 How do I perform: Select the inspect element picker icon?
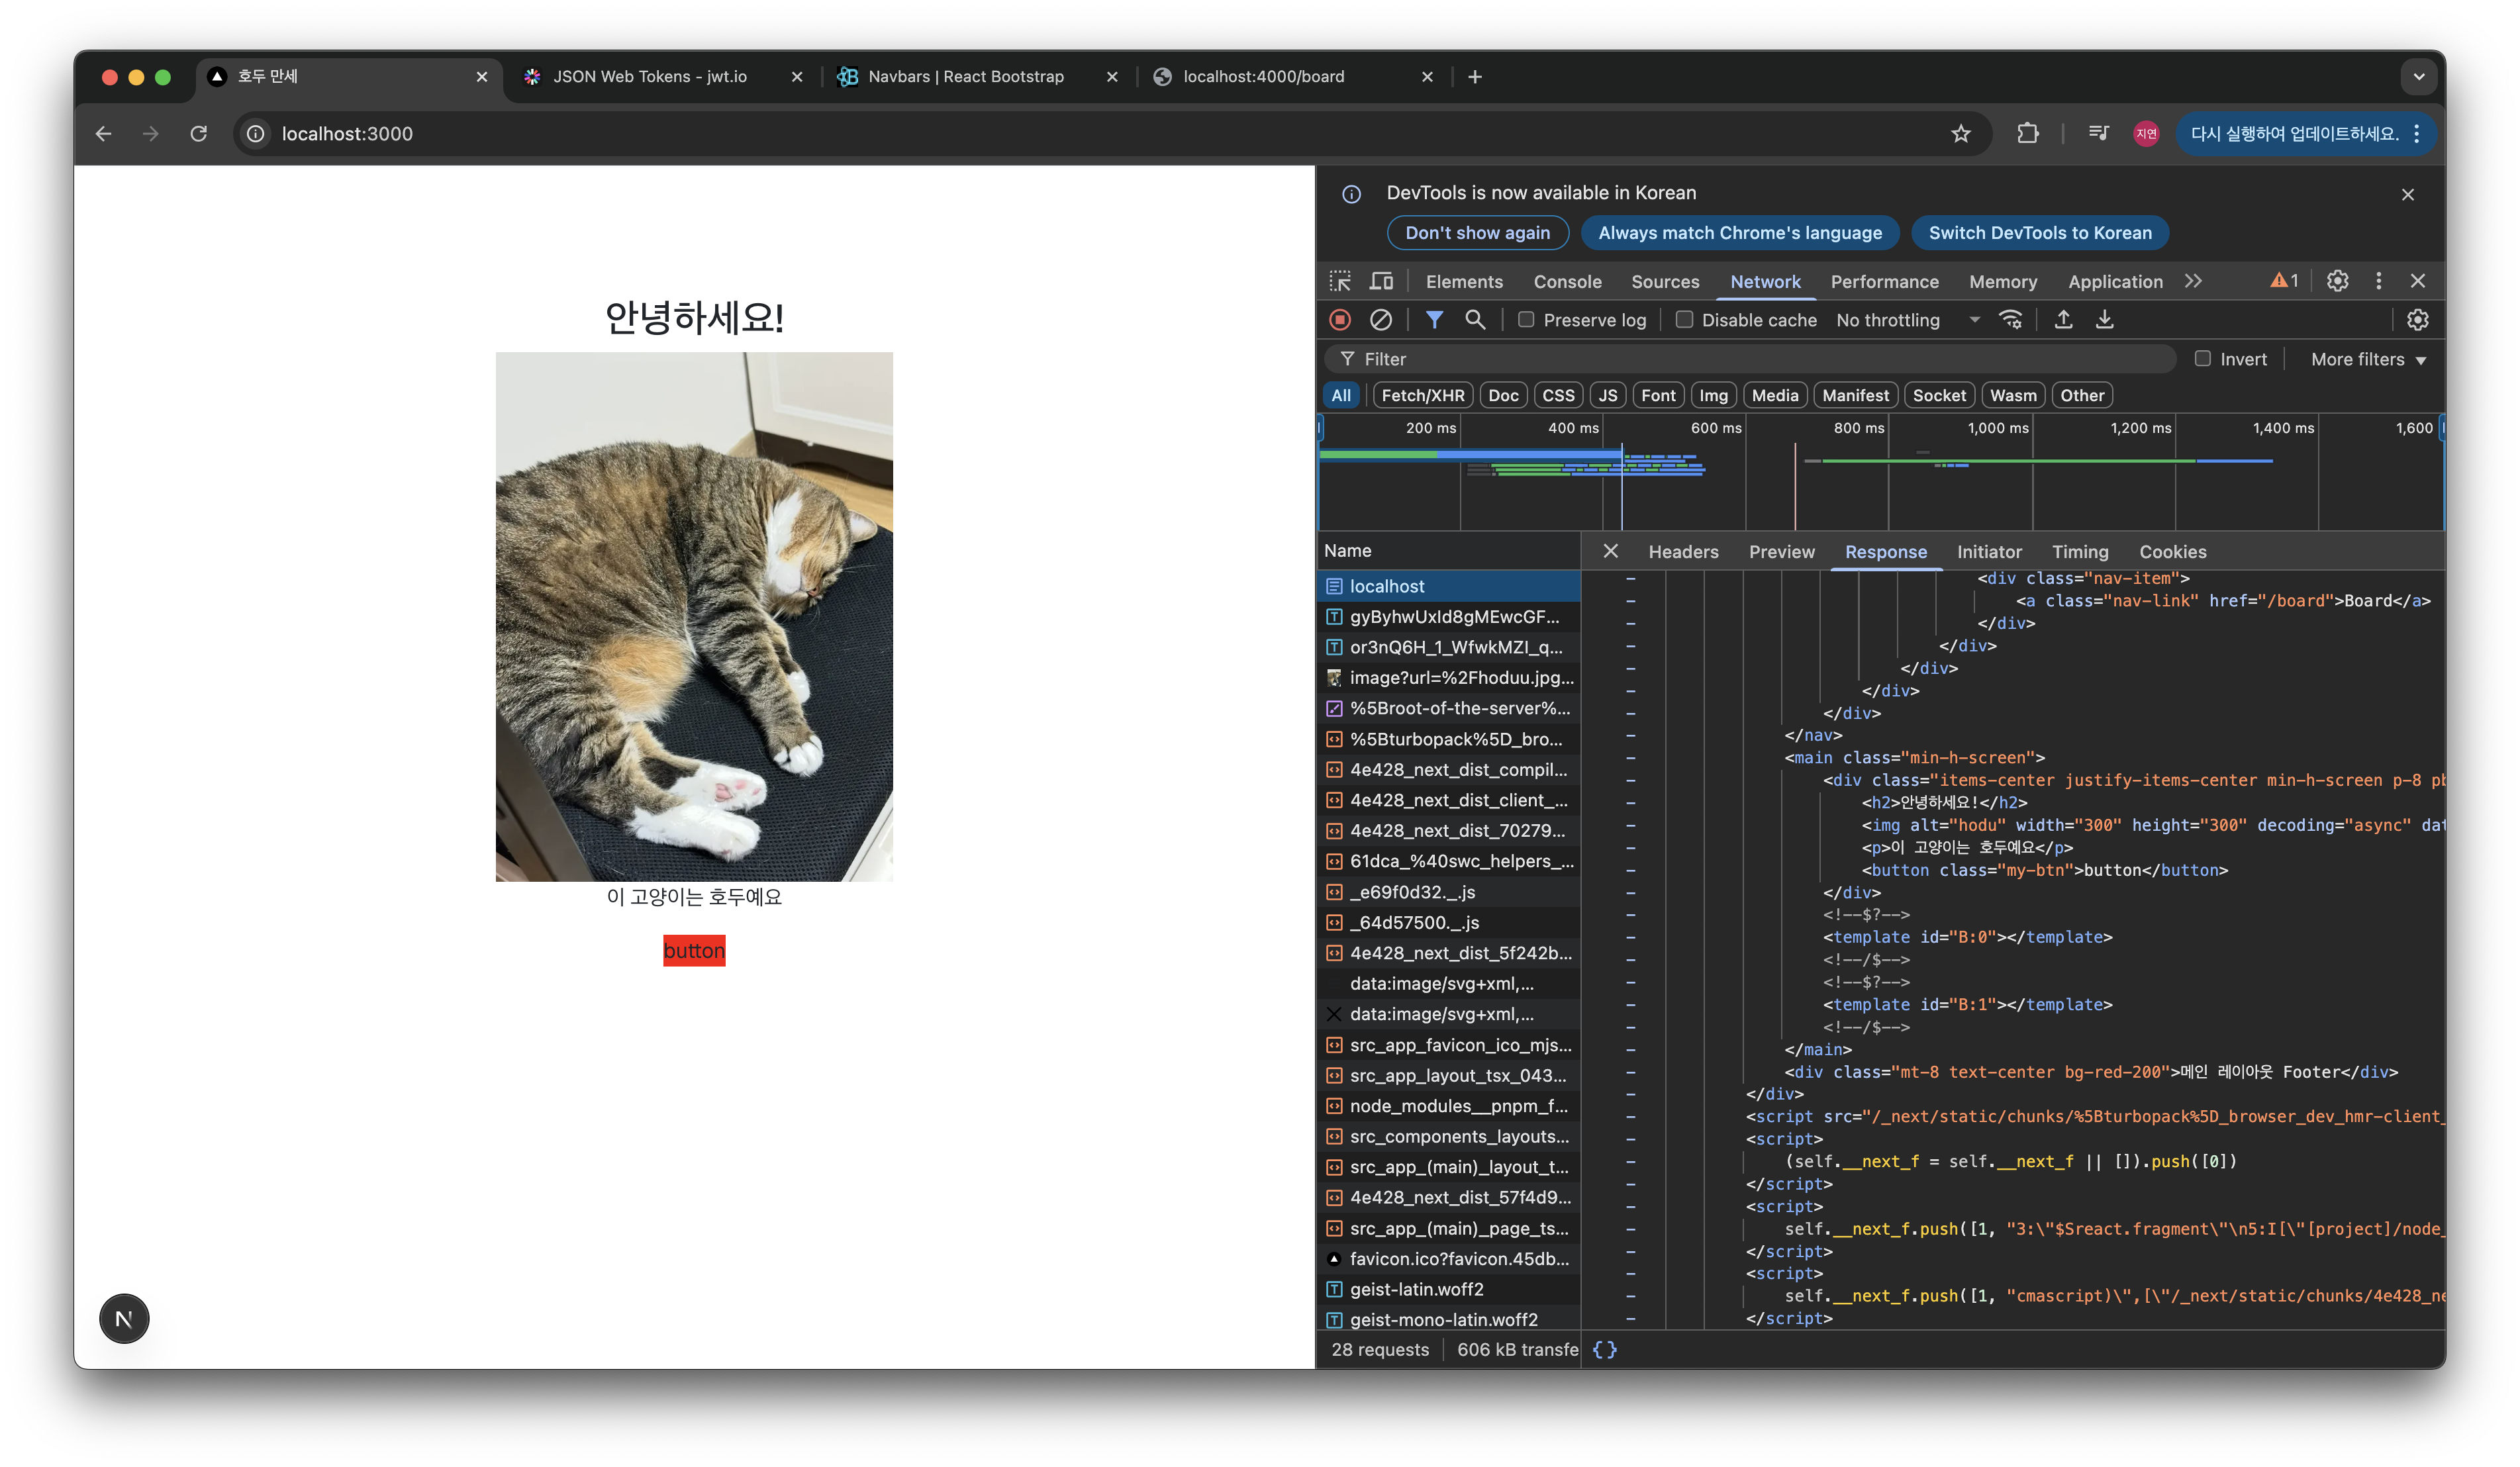[x=1340, y=281]
